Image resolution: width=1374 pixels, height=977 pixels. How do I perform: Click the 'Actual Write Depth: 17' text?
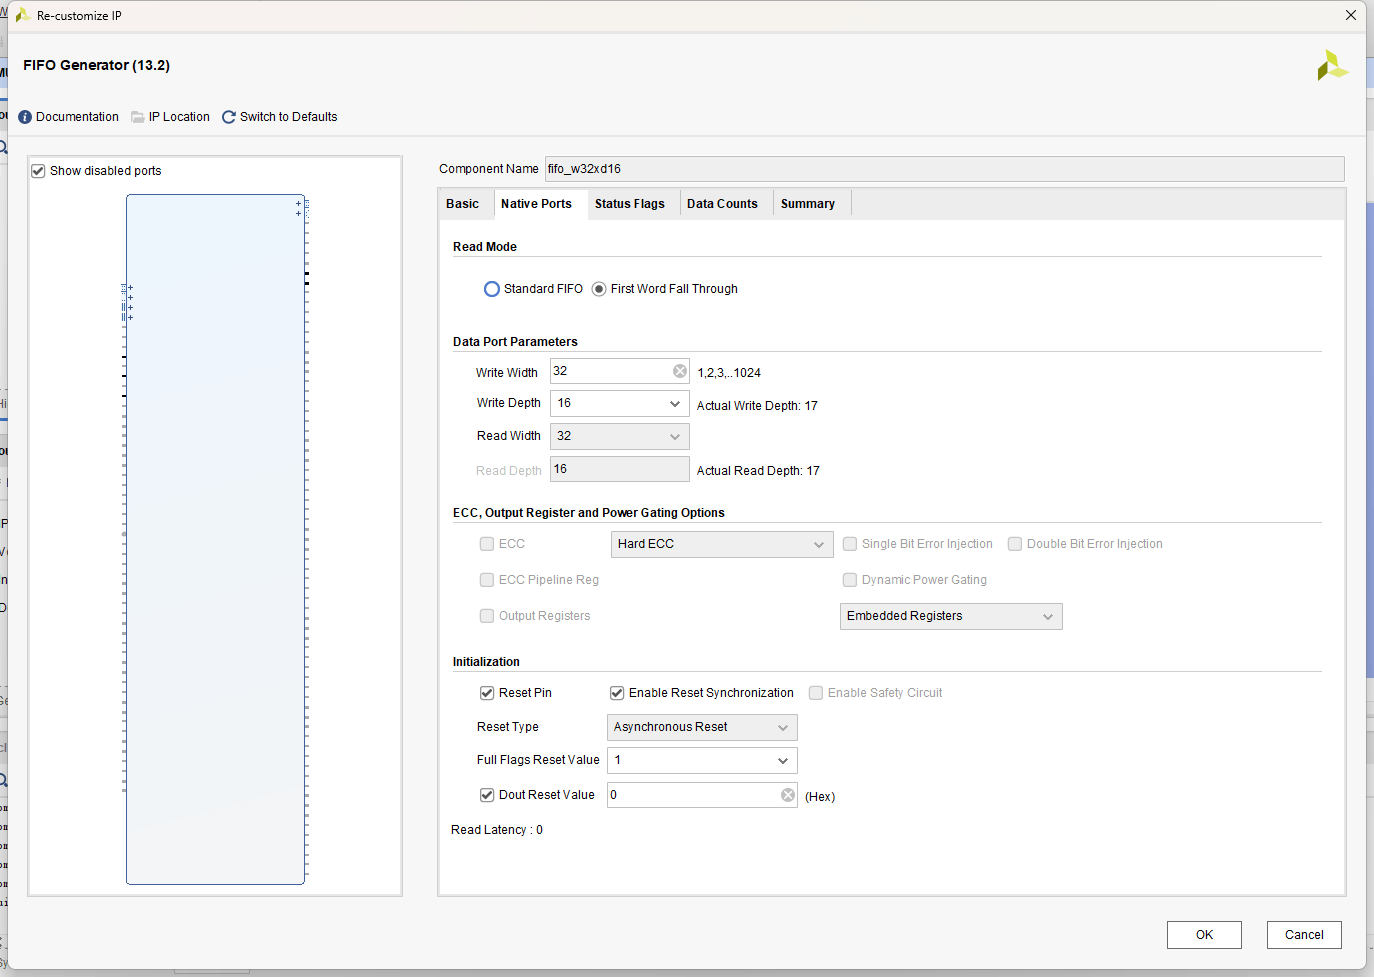click(757, 406)
